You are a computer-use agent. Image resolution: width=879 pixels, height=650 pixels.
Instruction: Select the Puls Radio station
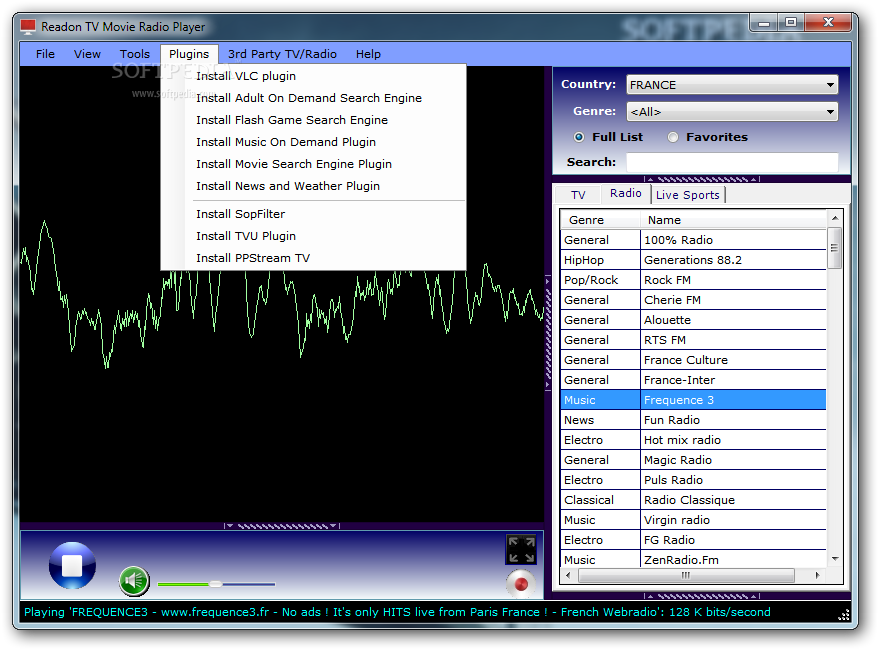pyautogui.click(x=693, y=480)
